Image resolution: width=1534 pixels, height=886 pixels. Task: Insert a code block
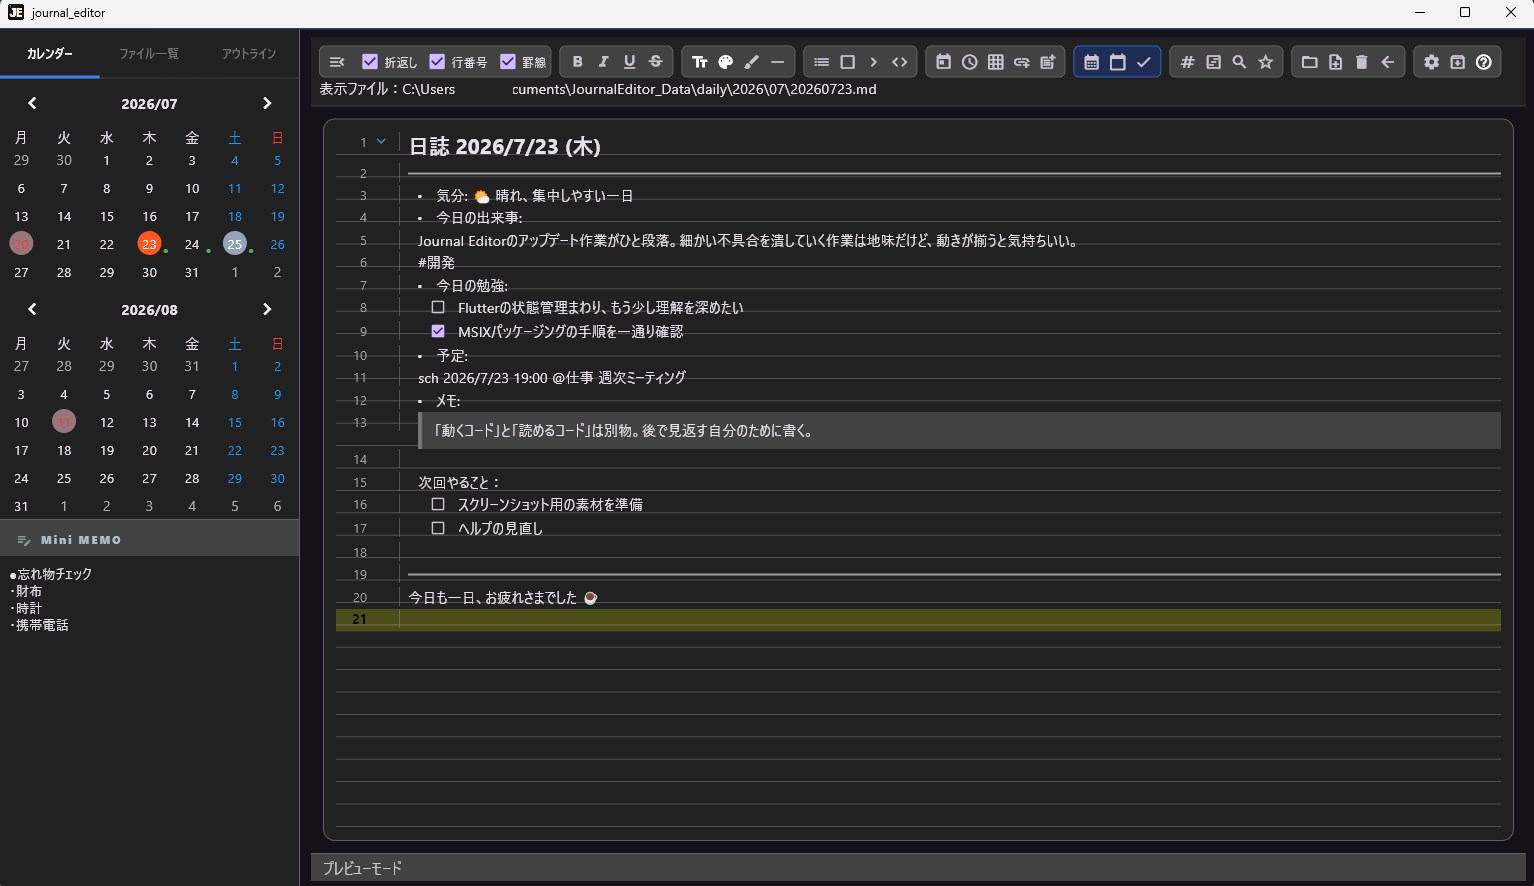899,62
